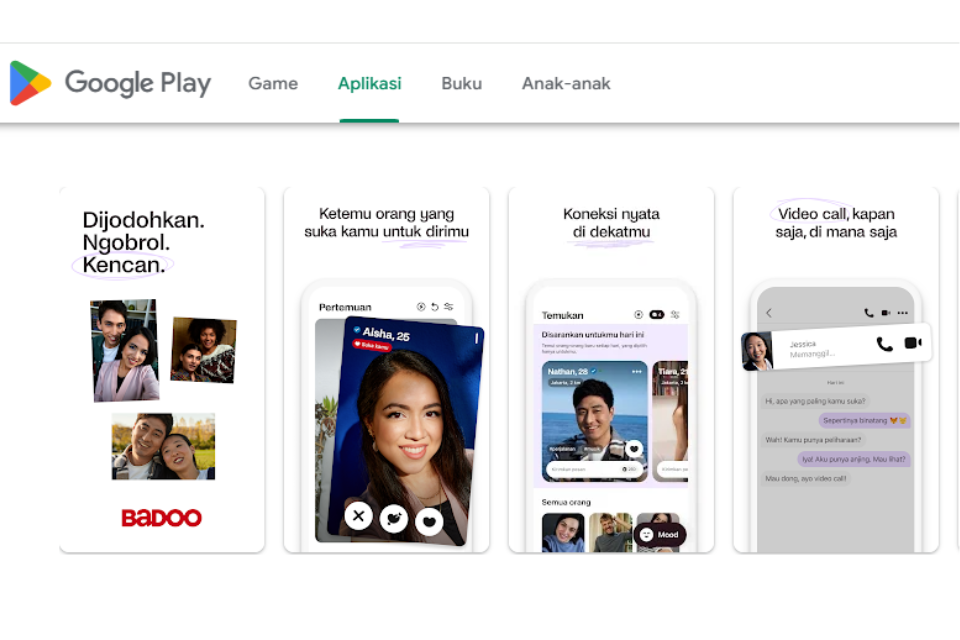The image size is (960, 640).
Task: Open the three-dot menu on Nathan's card
Action: [x=637, y=372]
